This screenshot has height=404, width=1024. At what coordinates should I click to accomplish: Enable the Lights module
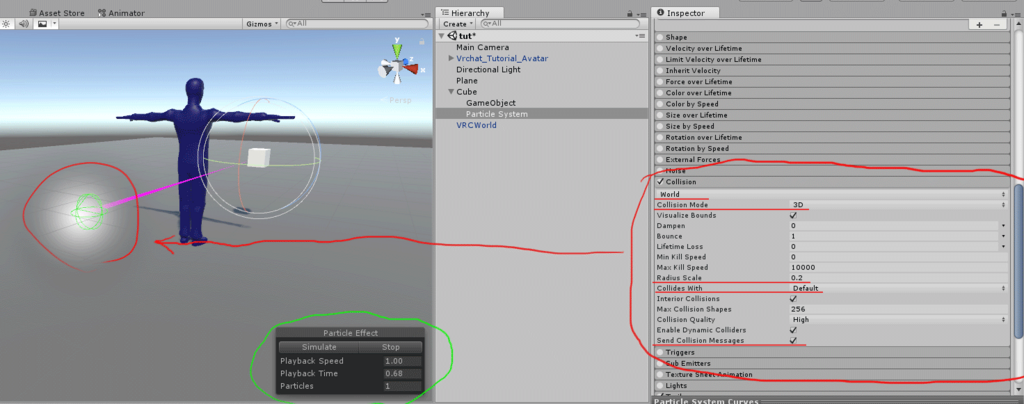click(660, 386)
